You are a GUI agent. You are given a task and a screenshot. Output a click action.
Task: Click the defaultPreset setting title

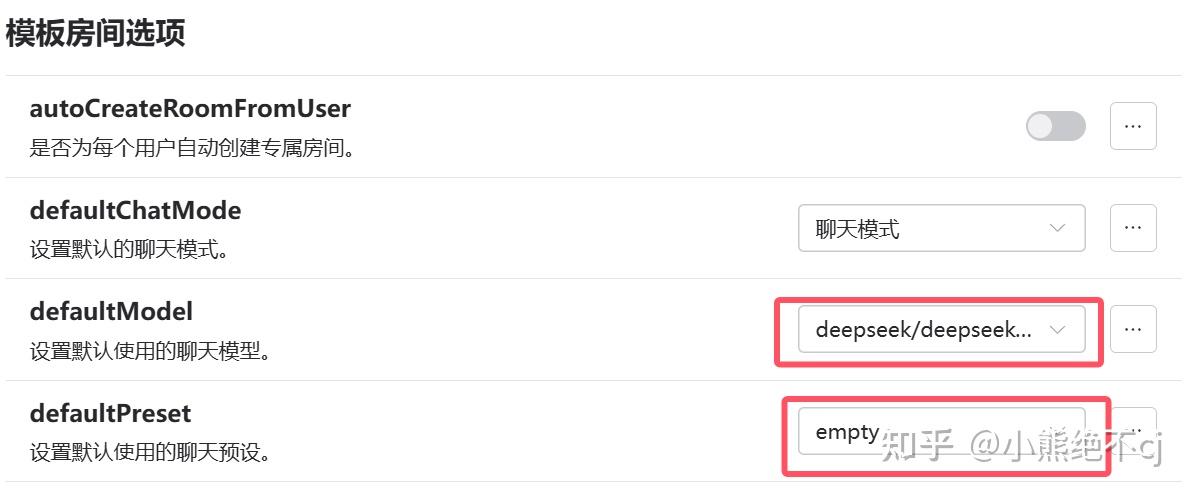pyautogui.click(x=110, y=413)
